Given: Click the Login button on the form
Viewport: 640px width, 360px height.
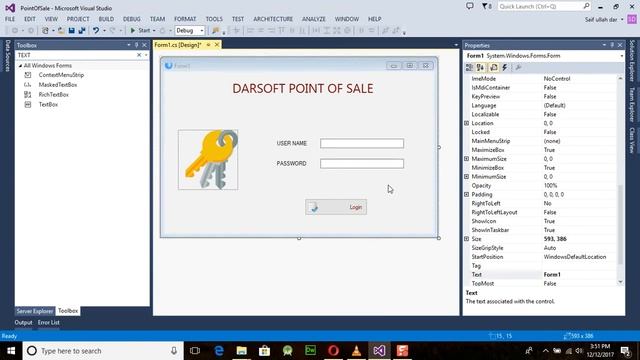Looking at the screenshot, I should coord(336,207).
